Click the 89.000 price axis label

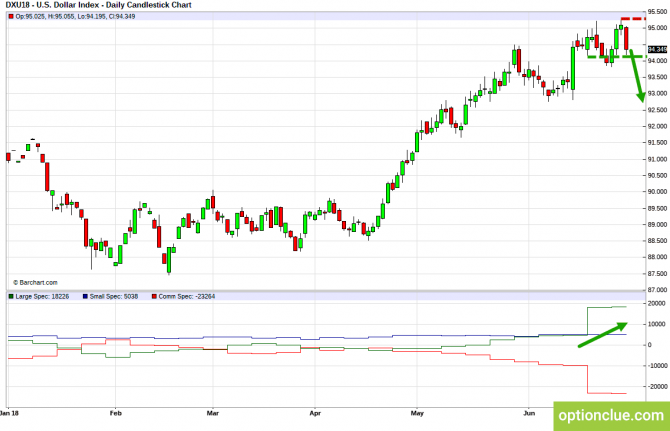tap(657, 225)
